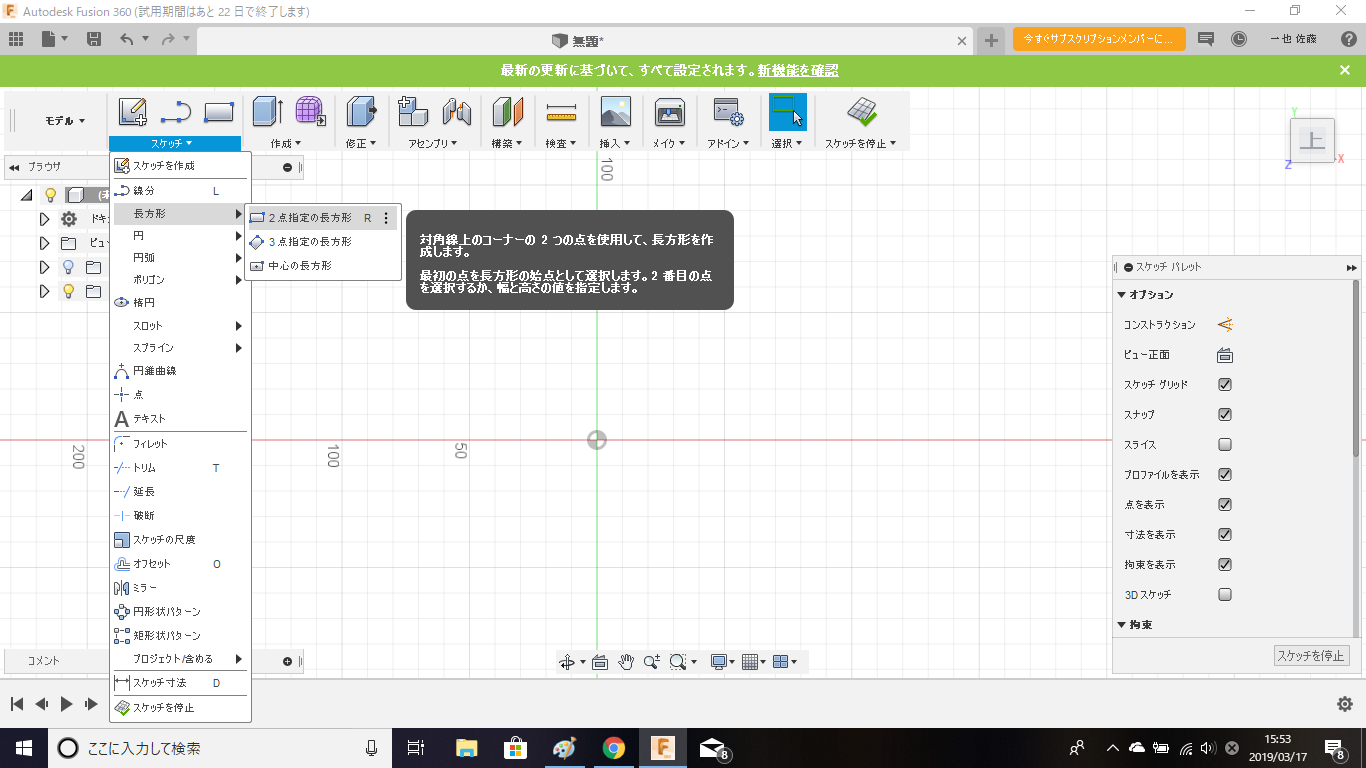
Task: Click the Stop Sketch checkmark icon in toolbar
Action: [861, 112]
